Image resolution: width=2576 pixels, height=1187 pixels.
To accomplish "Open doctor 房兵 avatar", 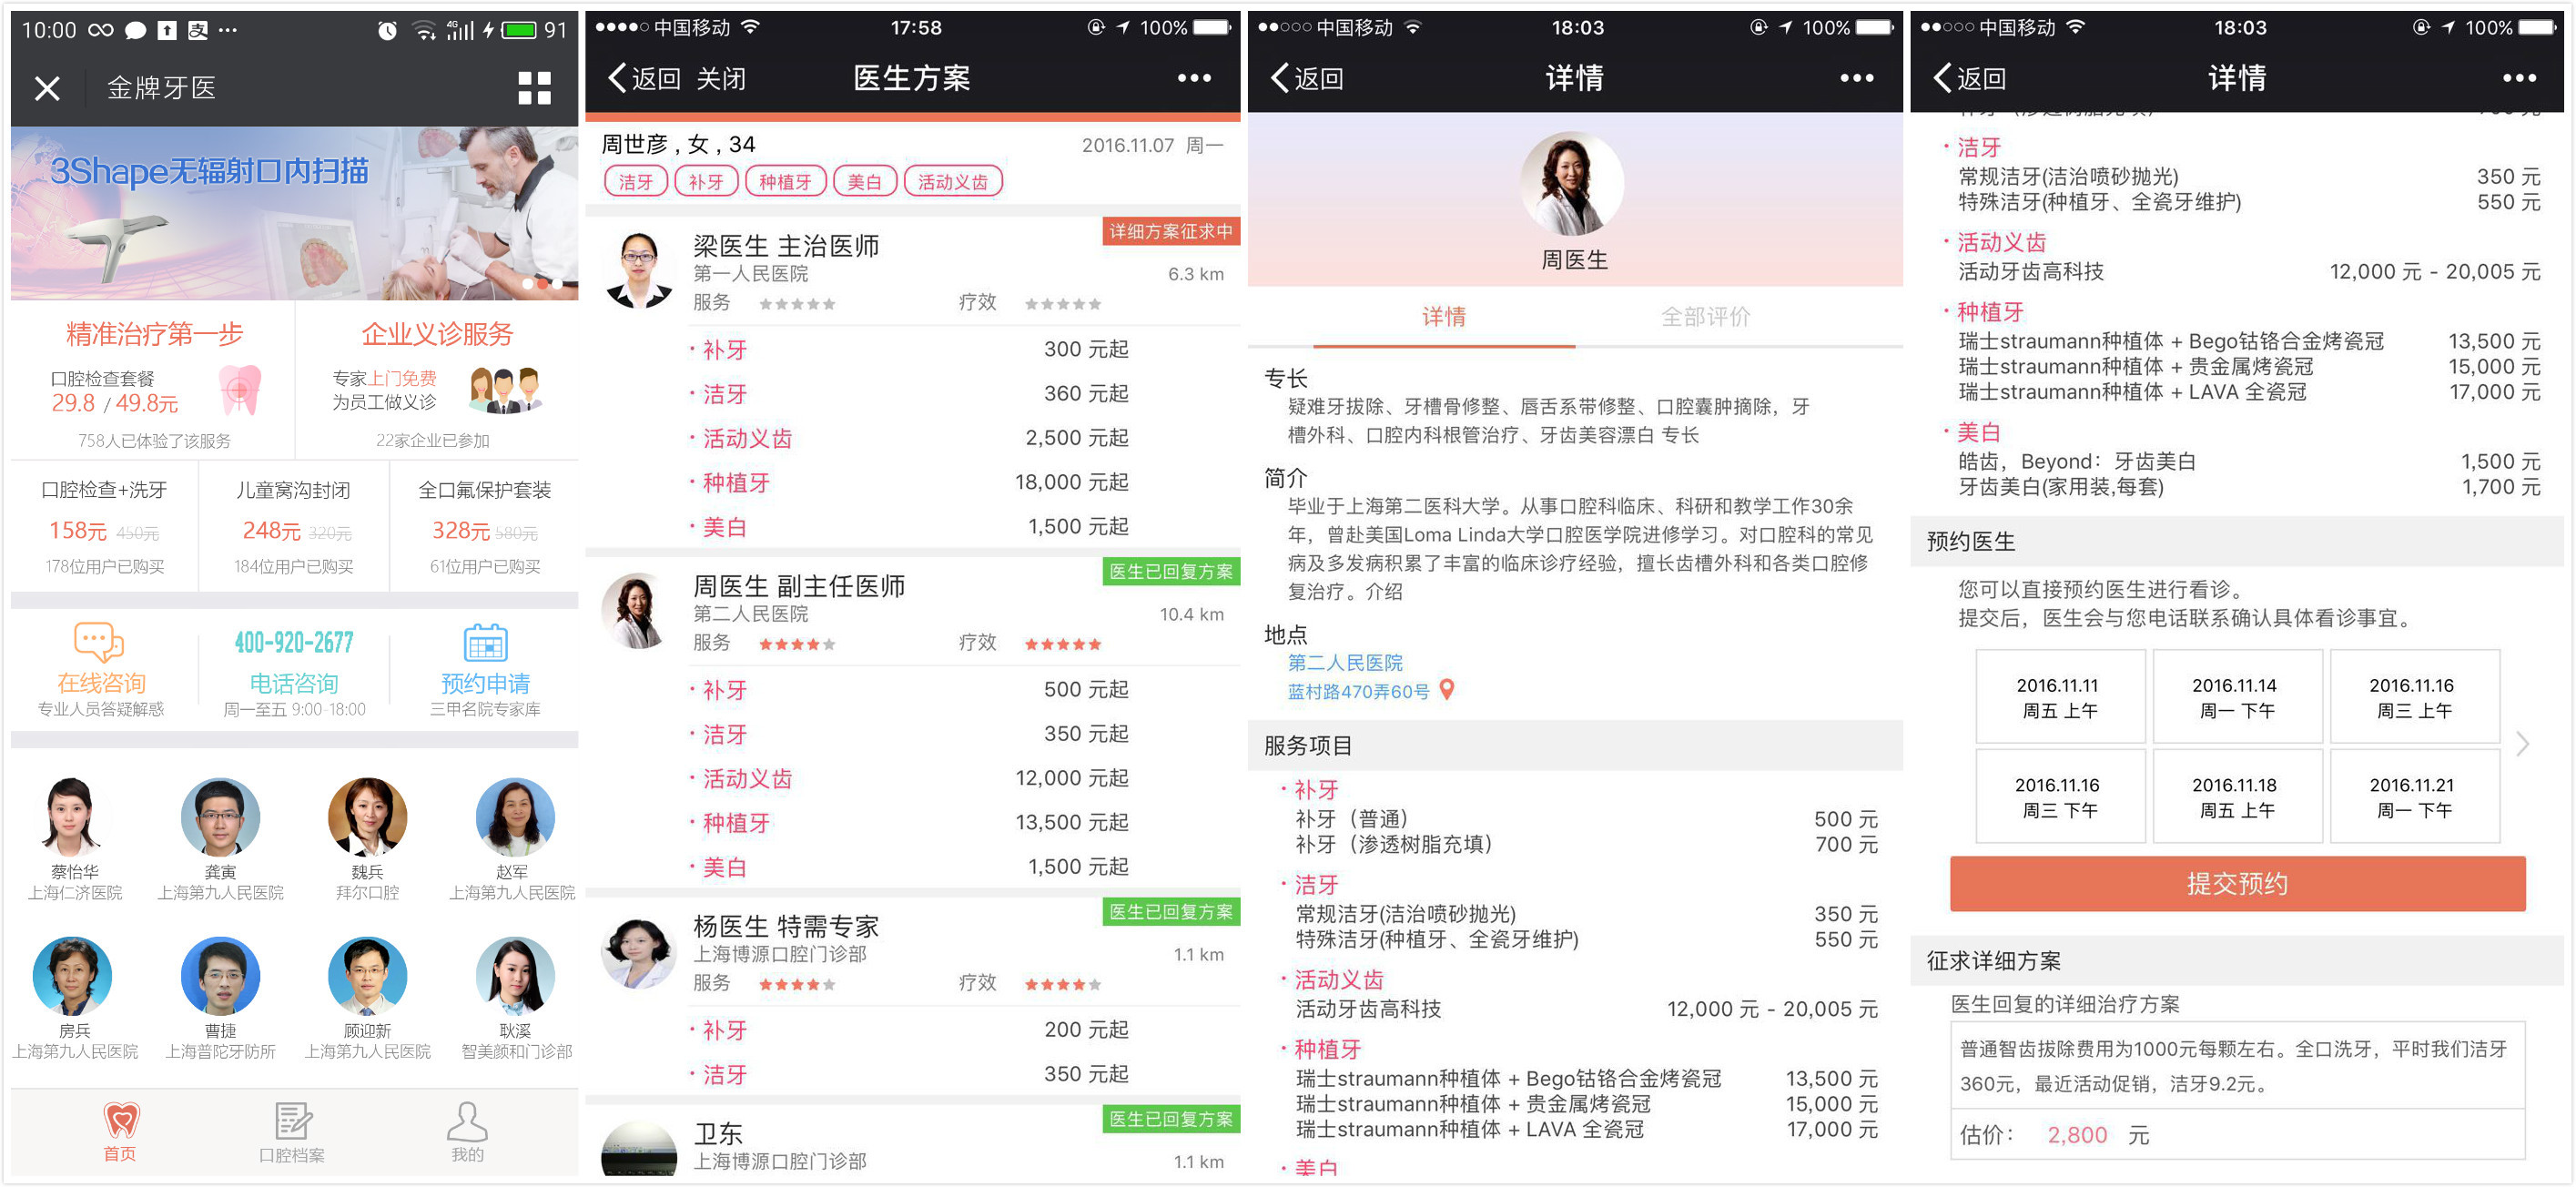I will click(73, 976).
